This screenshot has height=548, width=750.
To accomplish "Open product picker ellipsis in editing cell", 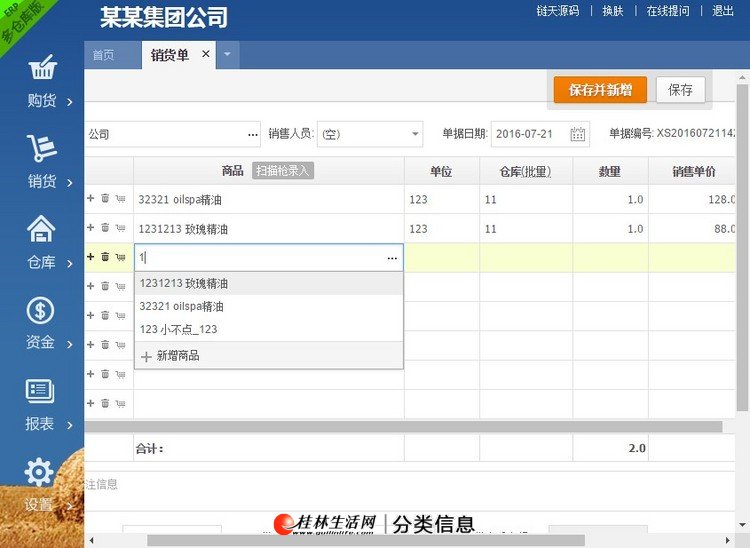I will (392, 258).
